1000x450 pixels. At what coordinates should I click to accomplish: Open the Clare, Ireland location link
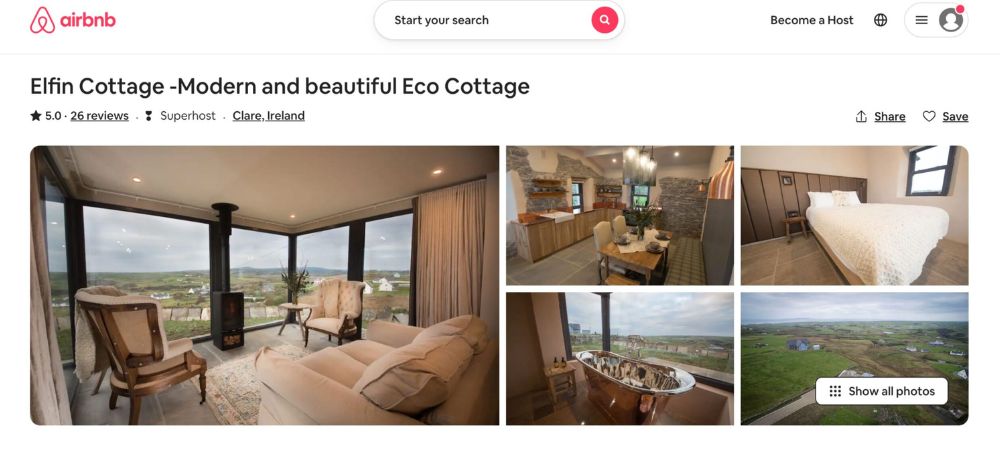268,116
